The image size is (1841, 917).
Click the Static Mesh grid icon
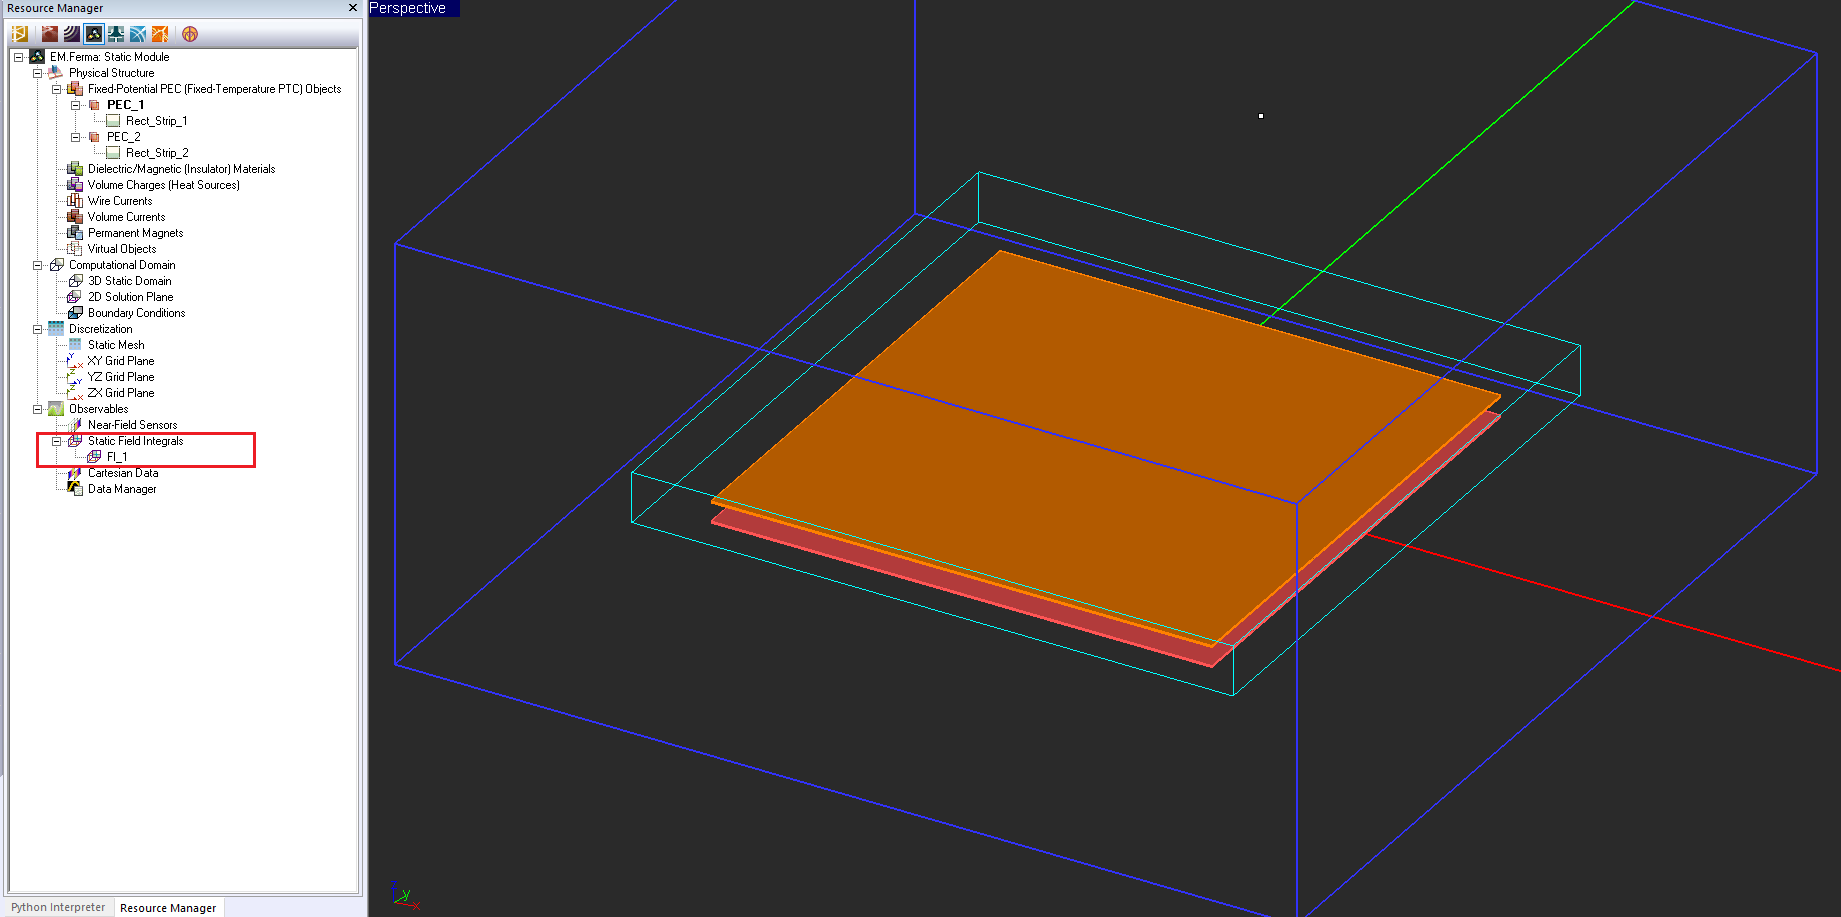[x=75, y=345]
